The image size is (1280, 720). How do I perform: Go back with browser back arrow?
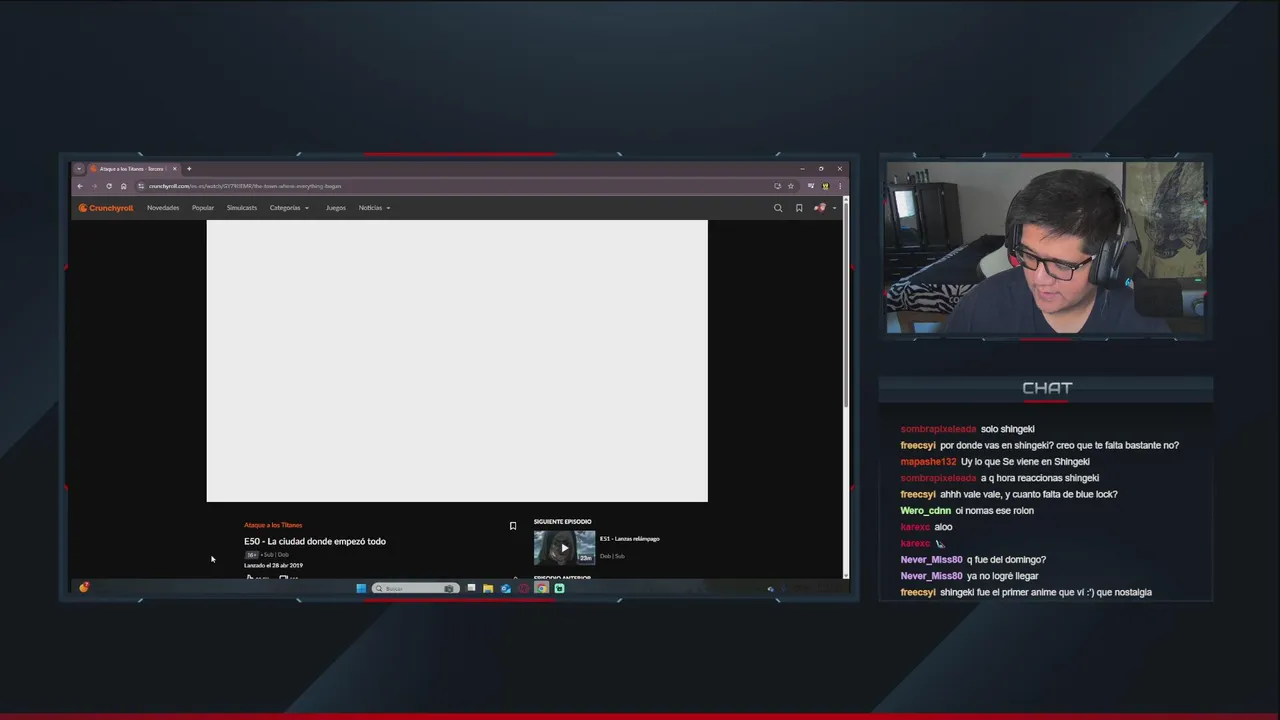[80, 186]
